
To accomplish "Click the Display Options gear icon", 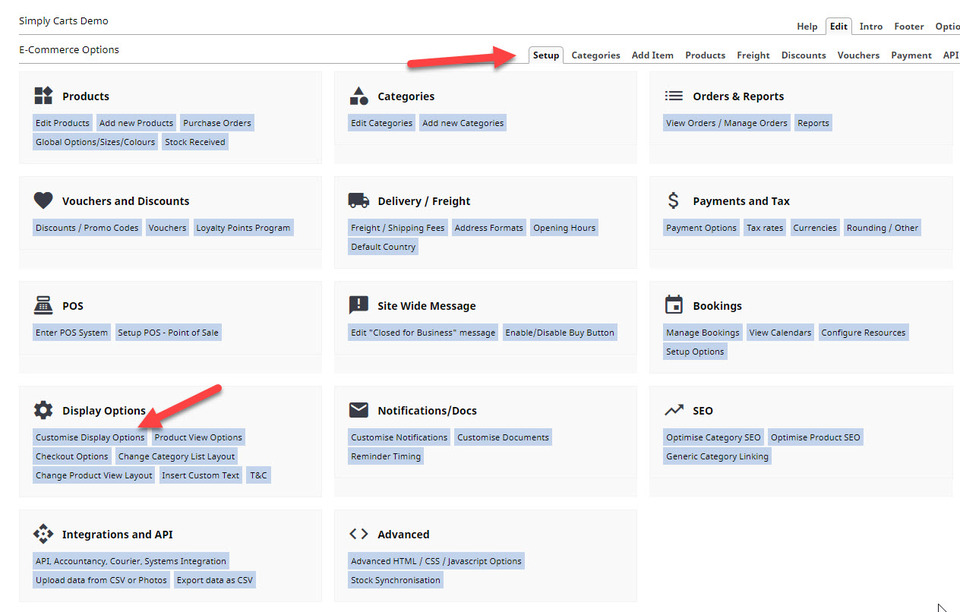I will (x=43, y=409).
